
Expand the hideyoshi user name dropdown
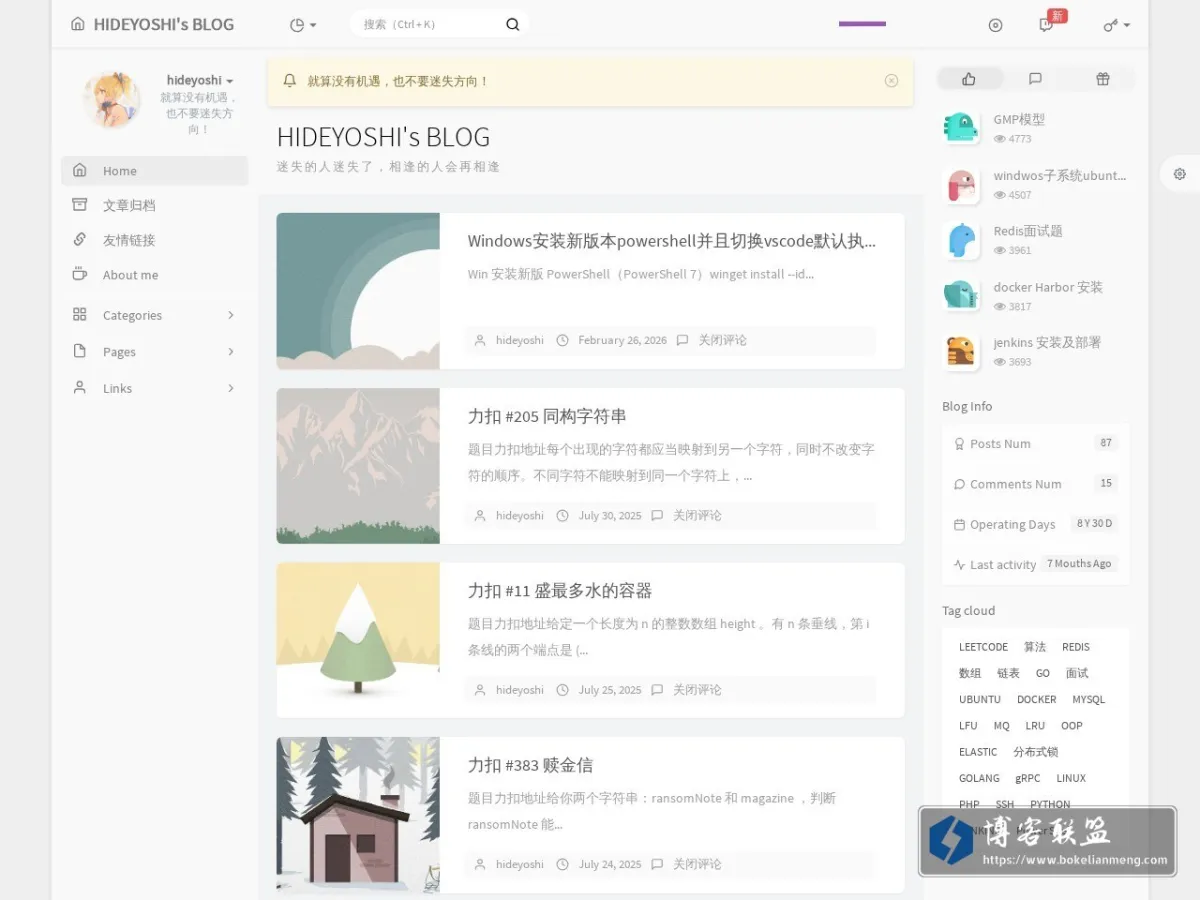pyautogui.click(x=200, y=80)
